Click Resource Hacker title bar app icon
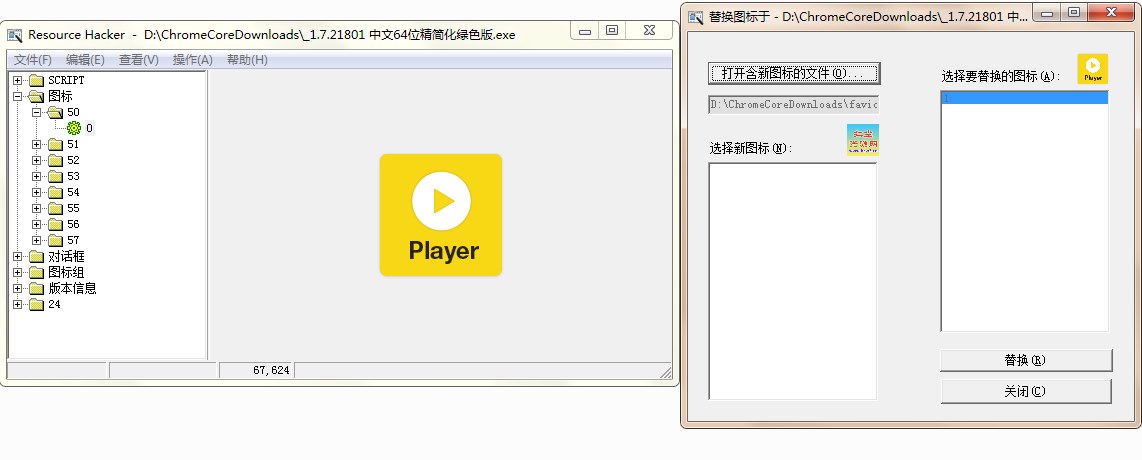 pos(15,35)
